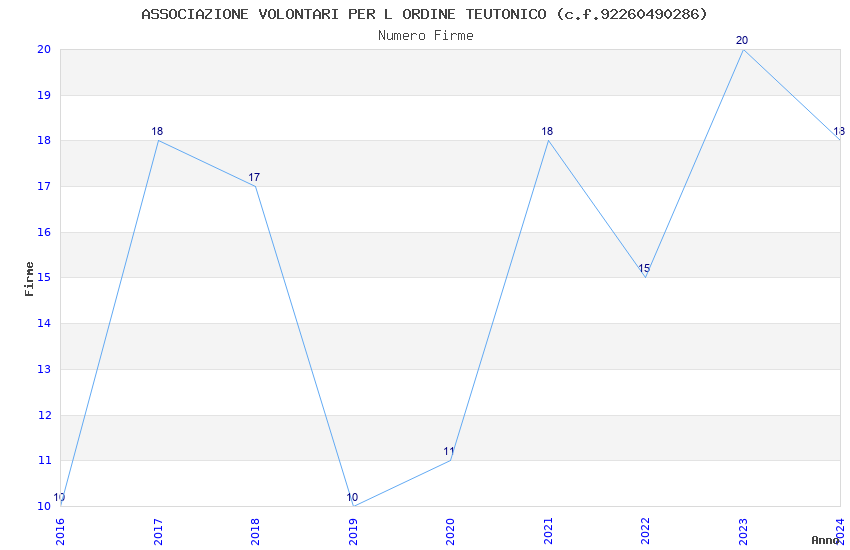Click the Anno x-axis title
Viewport: 850px width, 550px height.
point(825,540)
